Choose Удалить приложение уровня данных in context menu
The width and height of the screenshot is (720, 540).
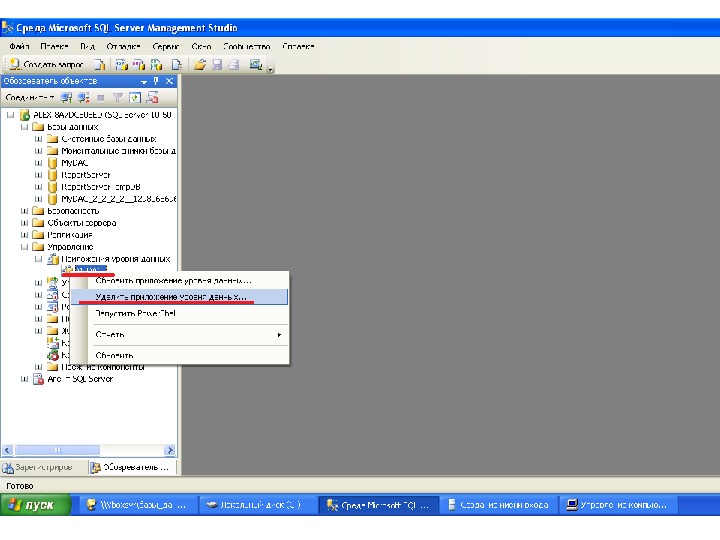click(x=180, y=297)
